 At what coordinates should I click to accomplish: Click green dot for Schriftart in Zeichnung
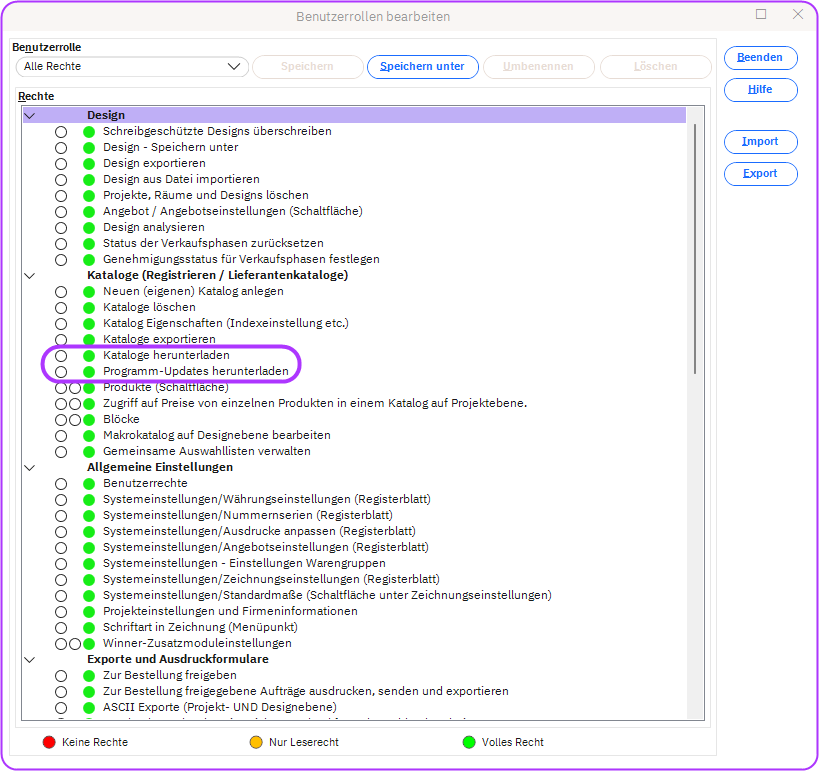click(89, 627)
